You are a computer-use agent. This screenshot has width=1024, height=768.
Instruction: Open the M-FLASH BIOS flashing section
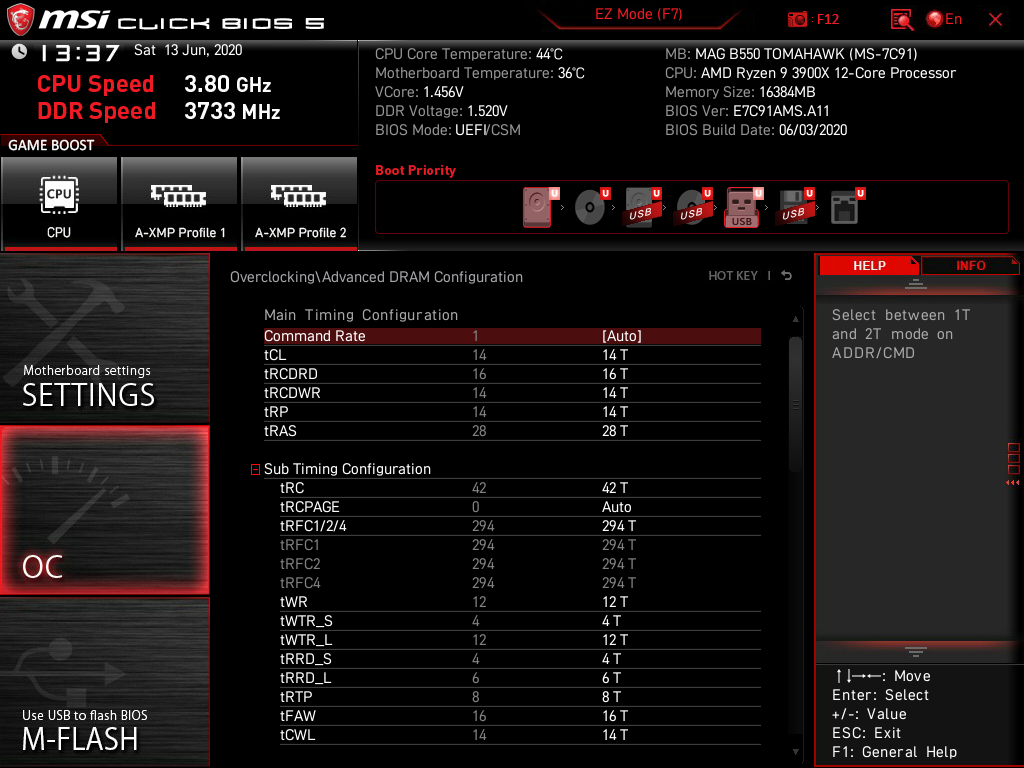click(x=104, y=682)
